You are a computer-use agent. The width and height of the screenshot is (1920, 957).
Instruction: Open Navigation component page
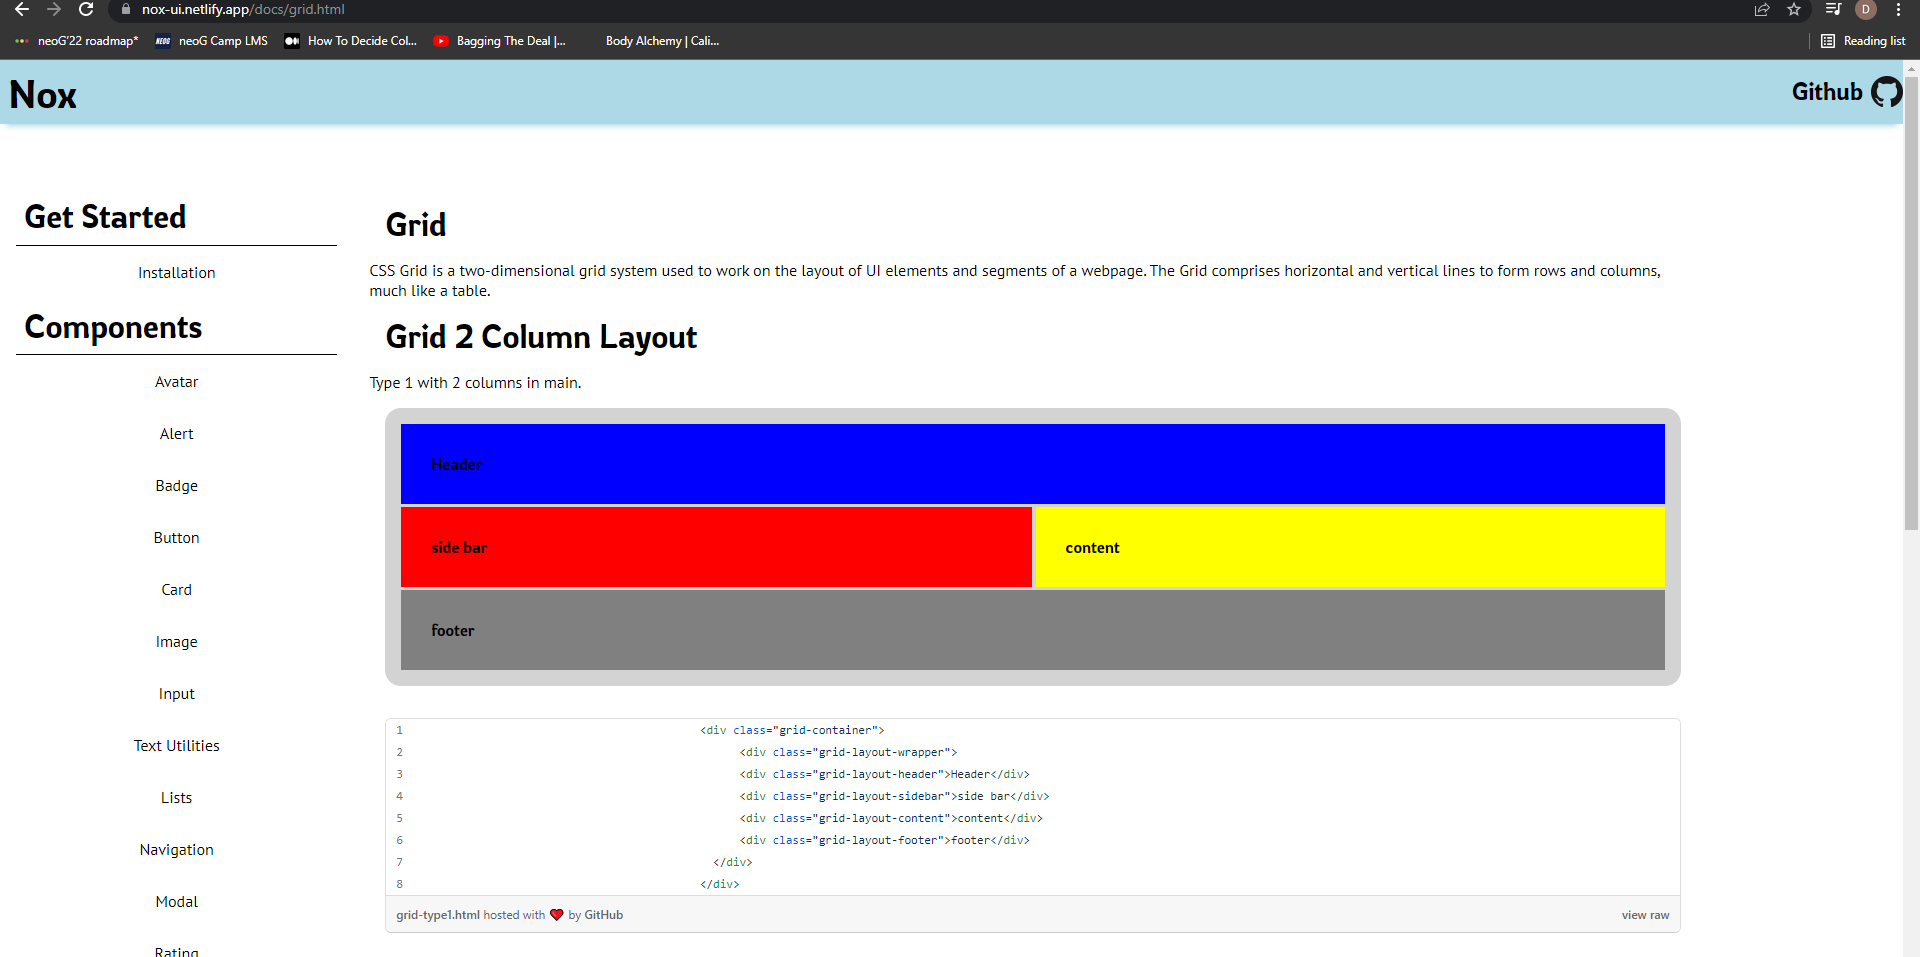point(176,850)
